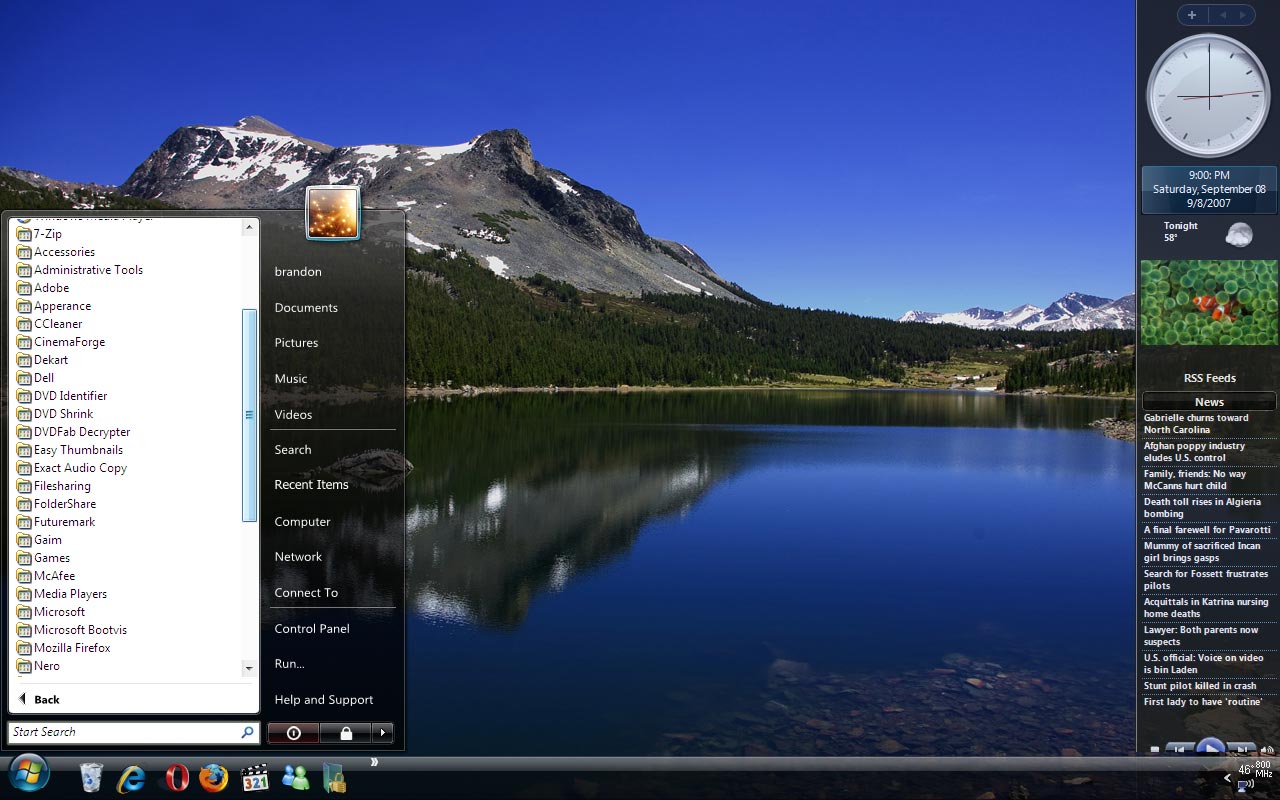Open Run... from the Start menu
1280x800 pixels.
click(289, 664)
